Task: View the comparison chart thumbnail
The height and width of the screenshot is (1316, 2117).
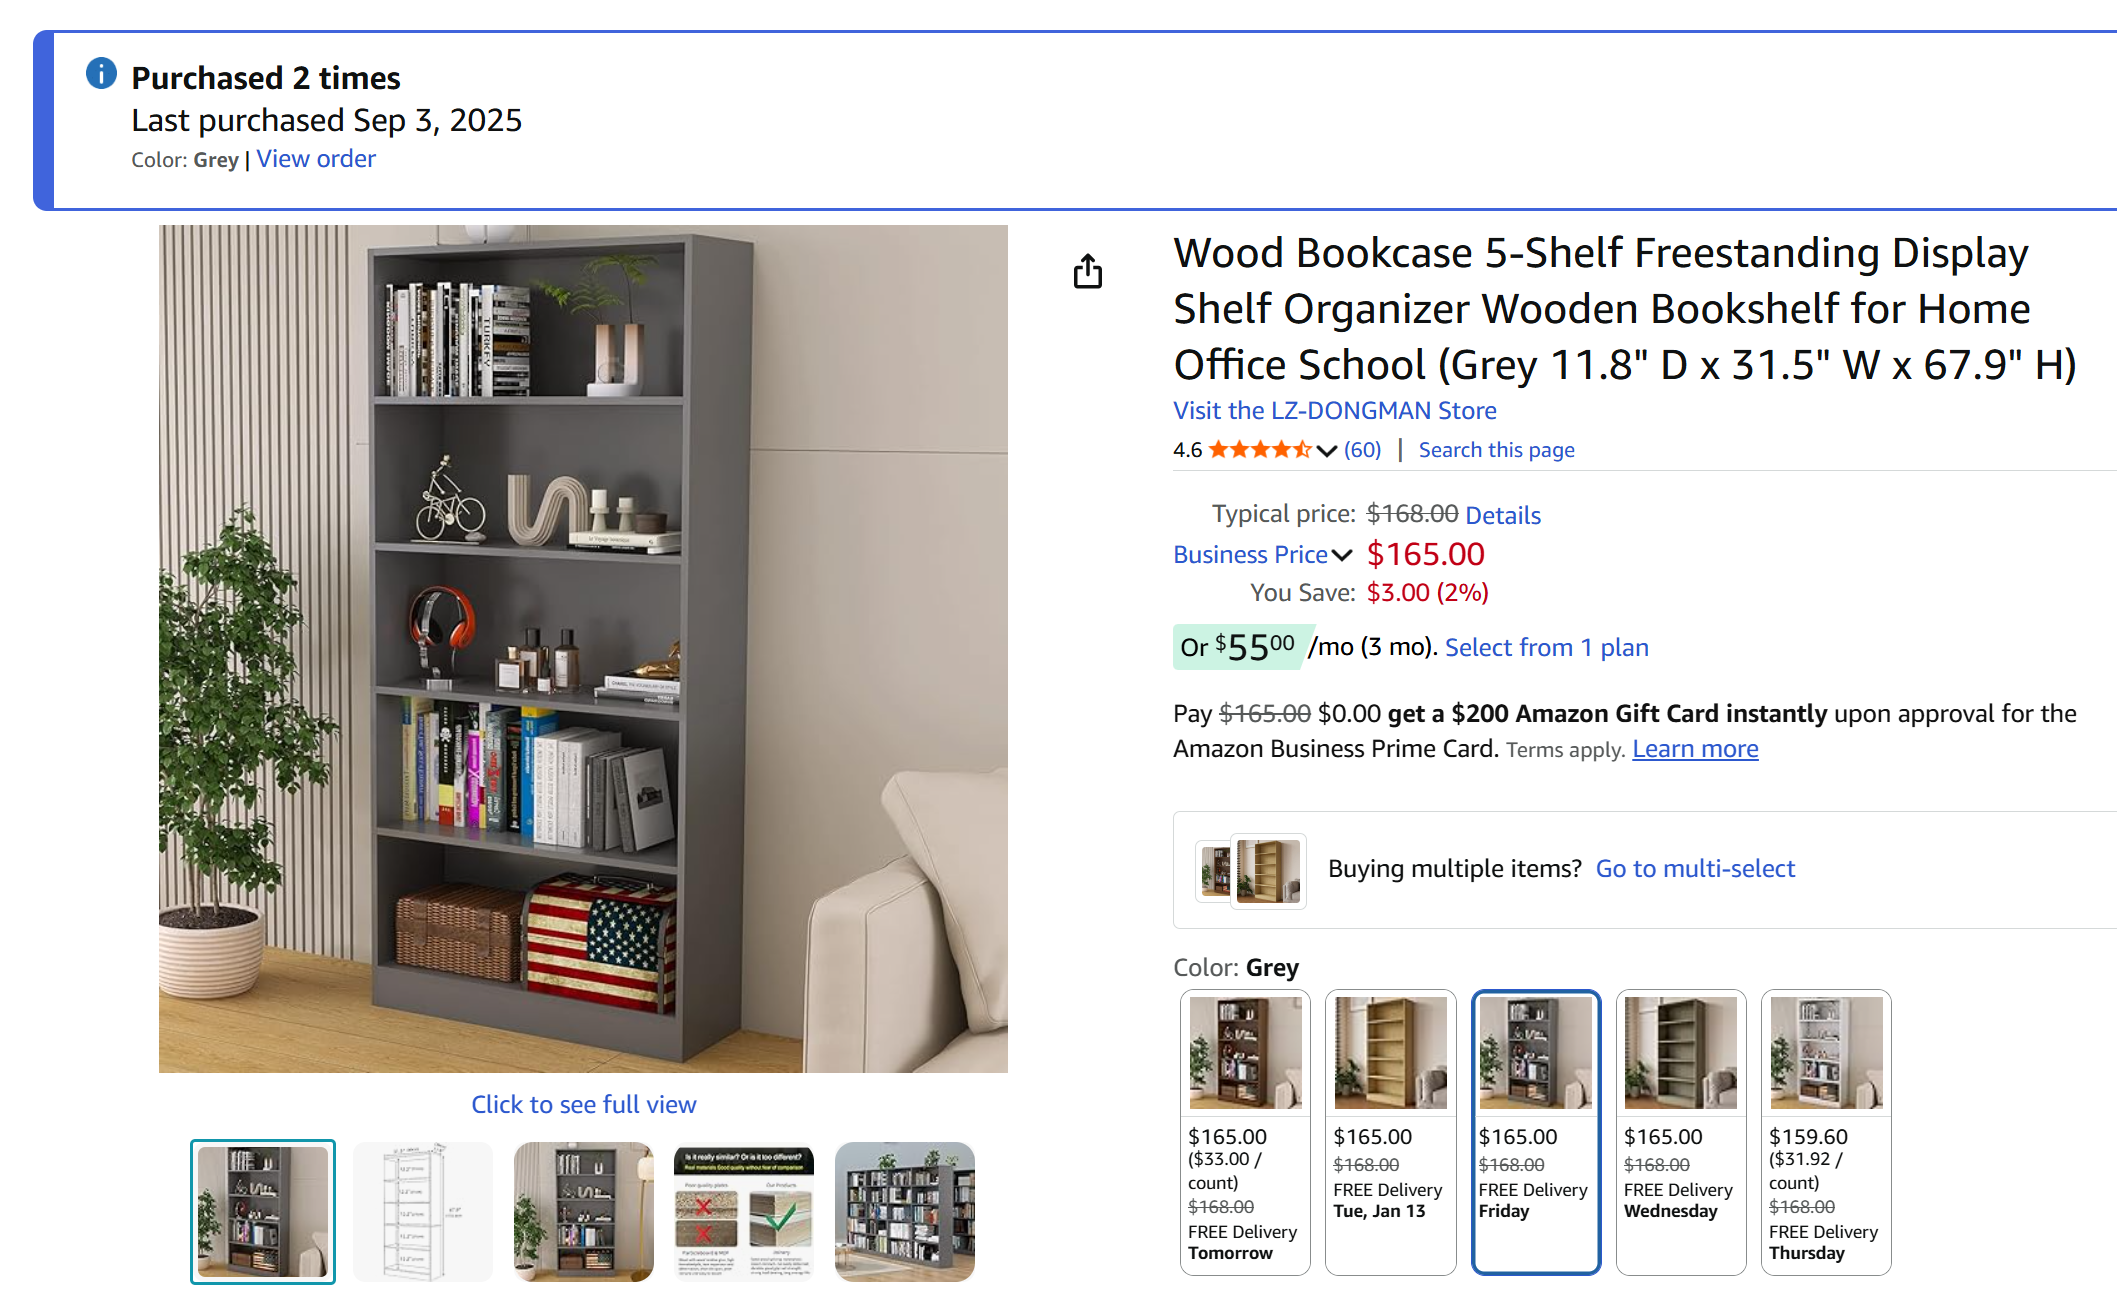Action: tap(744, 1212)
